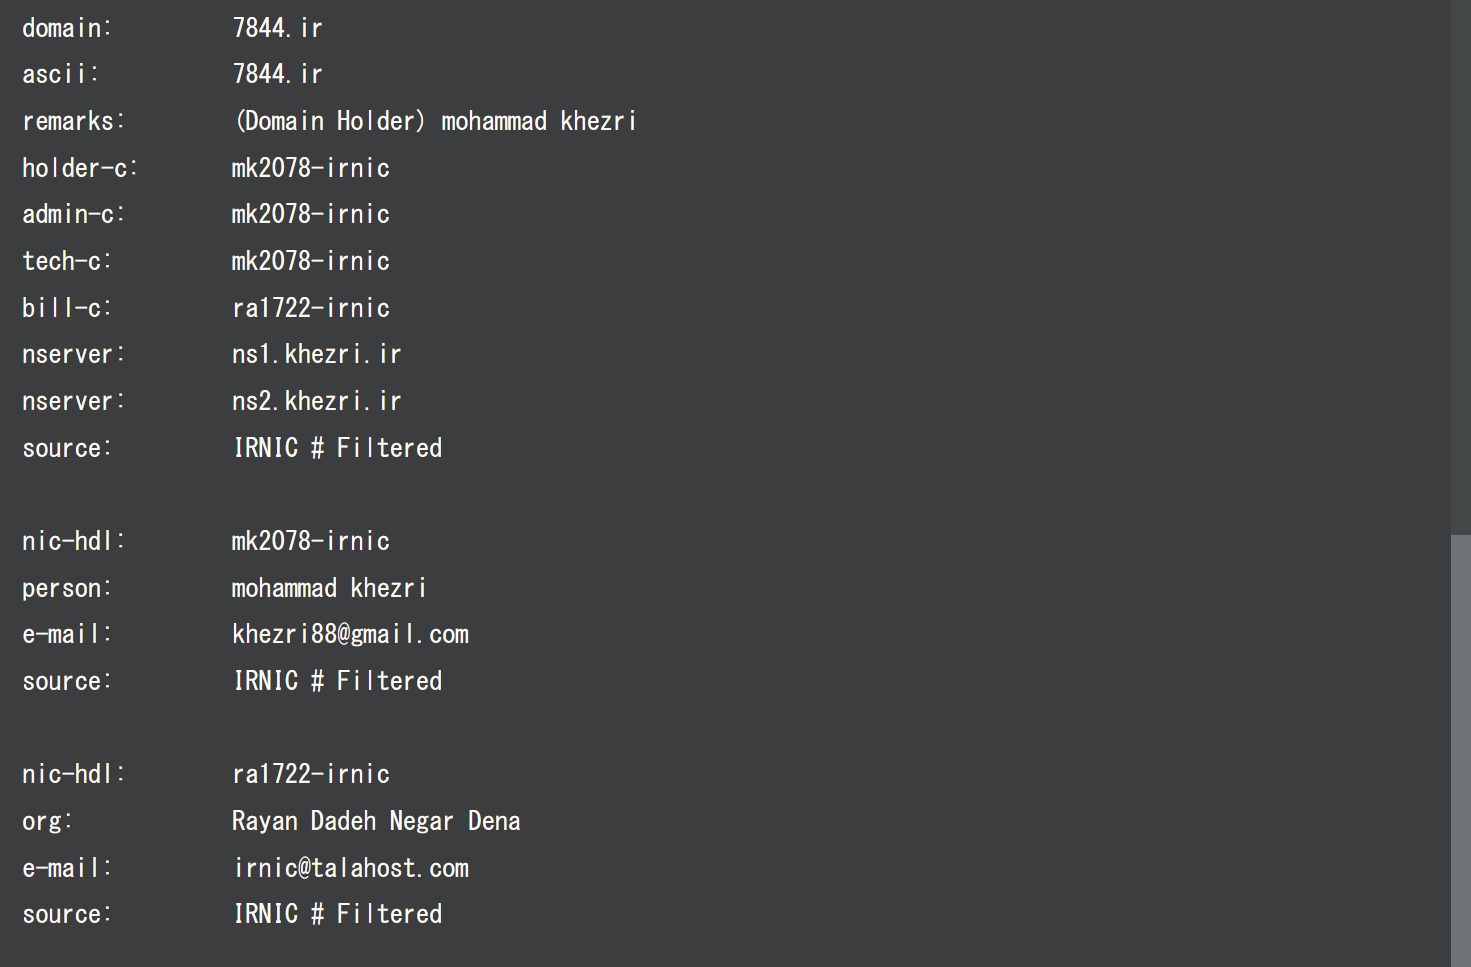Click mohammad khezri beside the person label
This screenshot has height=967, width=1471.
[x=329, y=588]
